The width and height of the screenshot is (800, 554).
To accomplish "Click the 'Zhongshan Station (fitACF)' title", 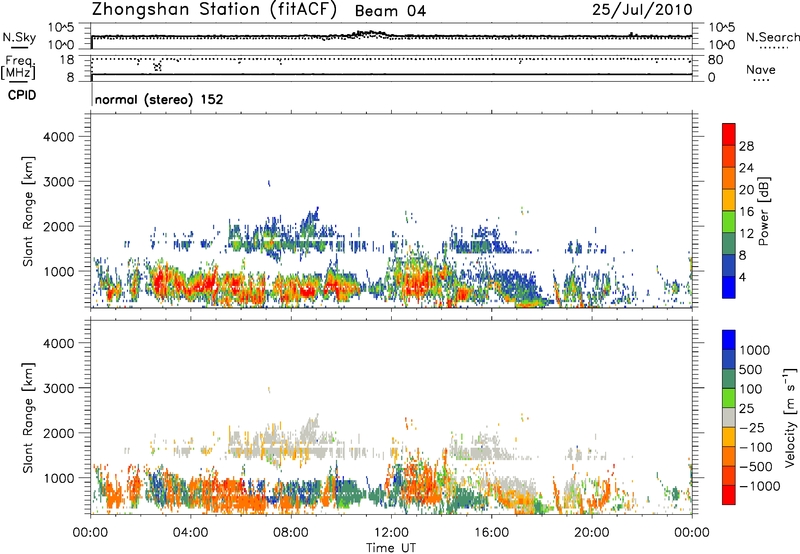I will click(x=214, y=10).
